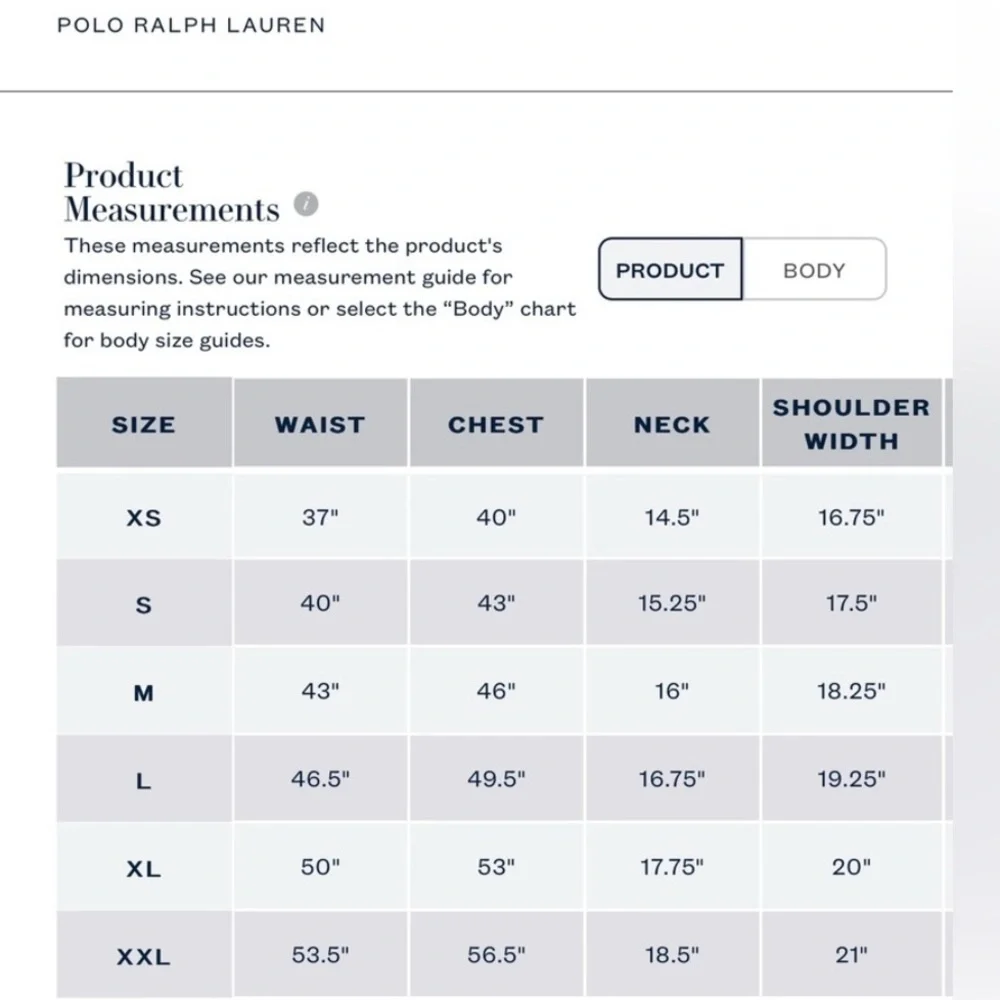Click the SIZE column header
This screenshot has width=1000, height=1000.
coord(144,424)
